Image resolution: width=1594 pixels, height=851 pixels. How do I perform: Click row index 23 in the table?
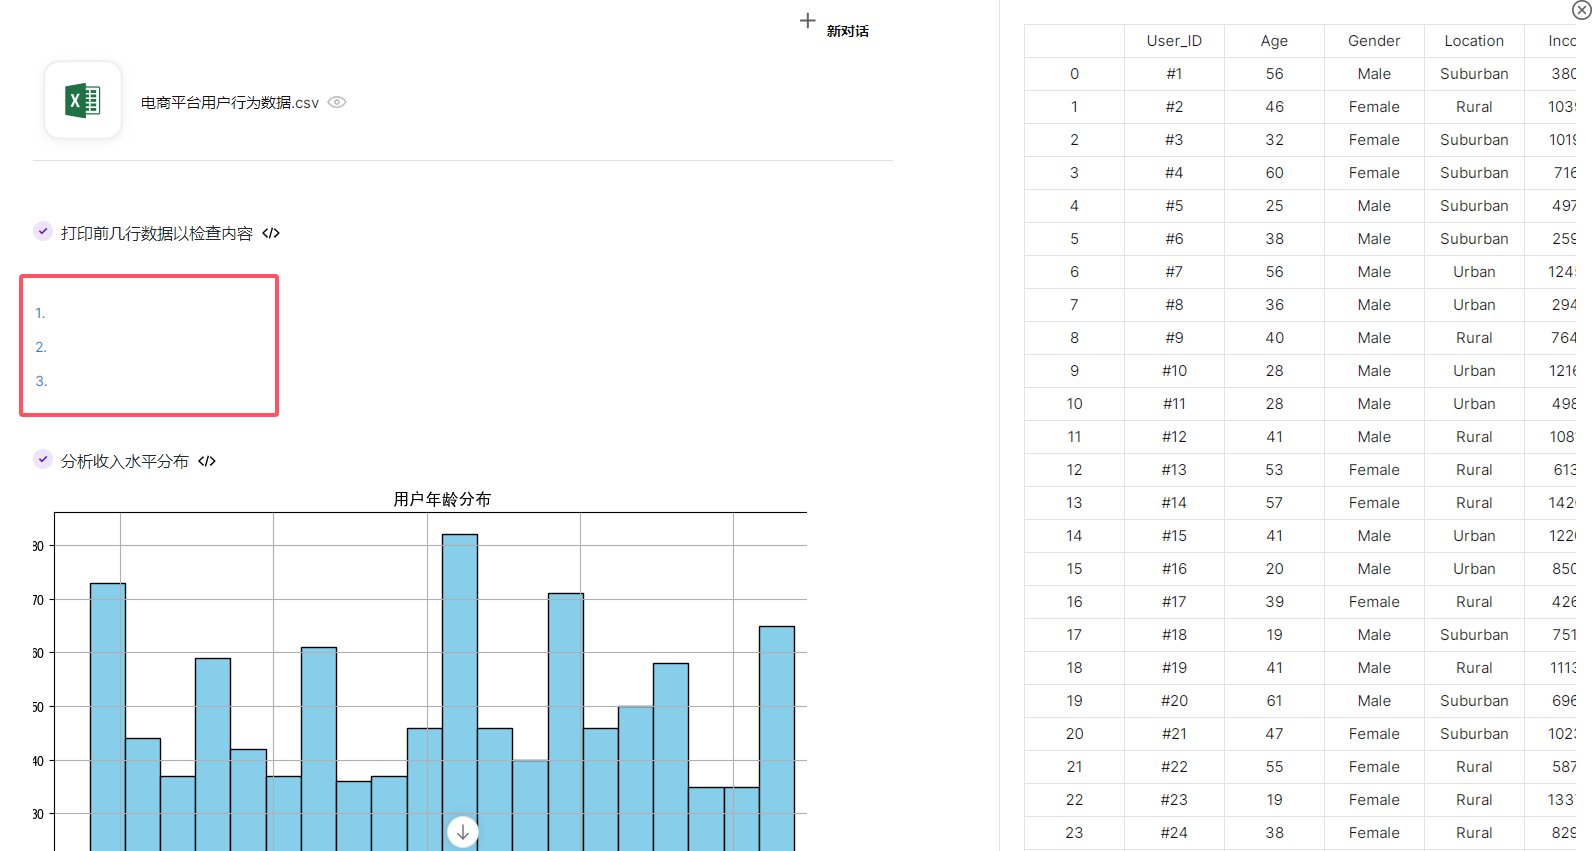pyautogui.click(x=1074, y=833)
